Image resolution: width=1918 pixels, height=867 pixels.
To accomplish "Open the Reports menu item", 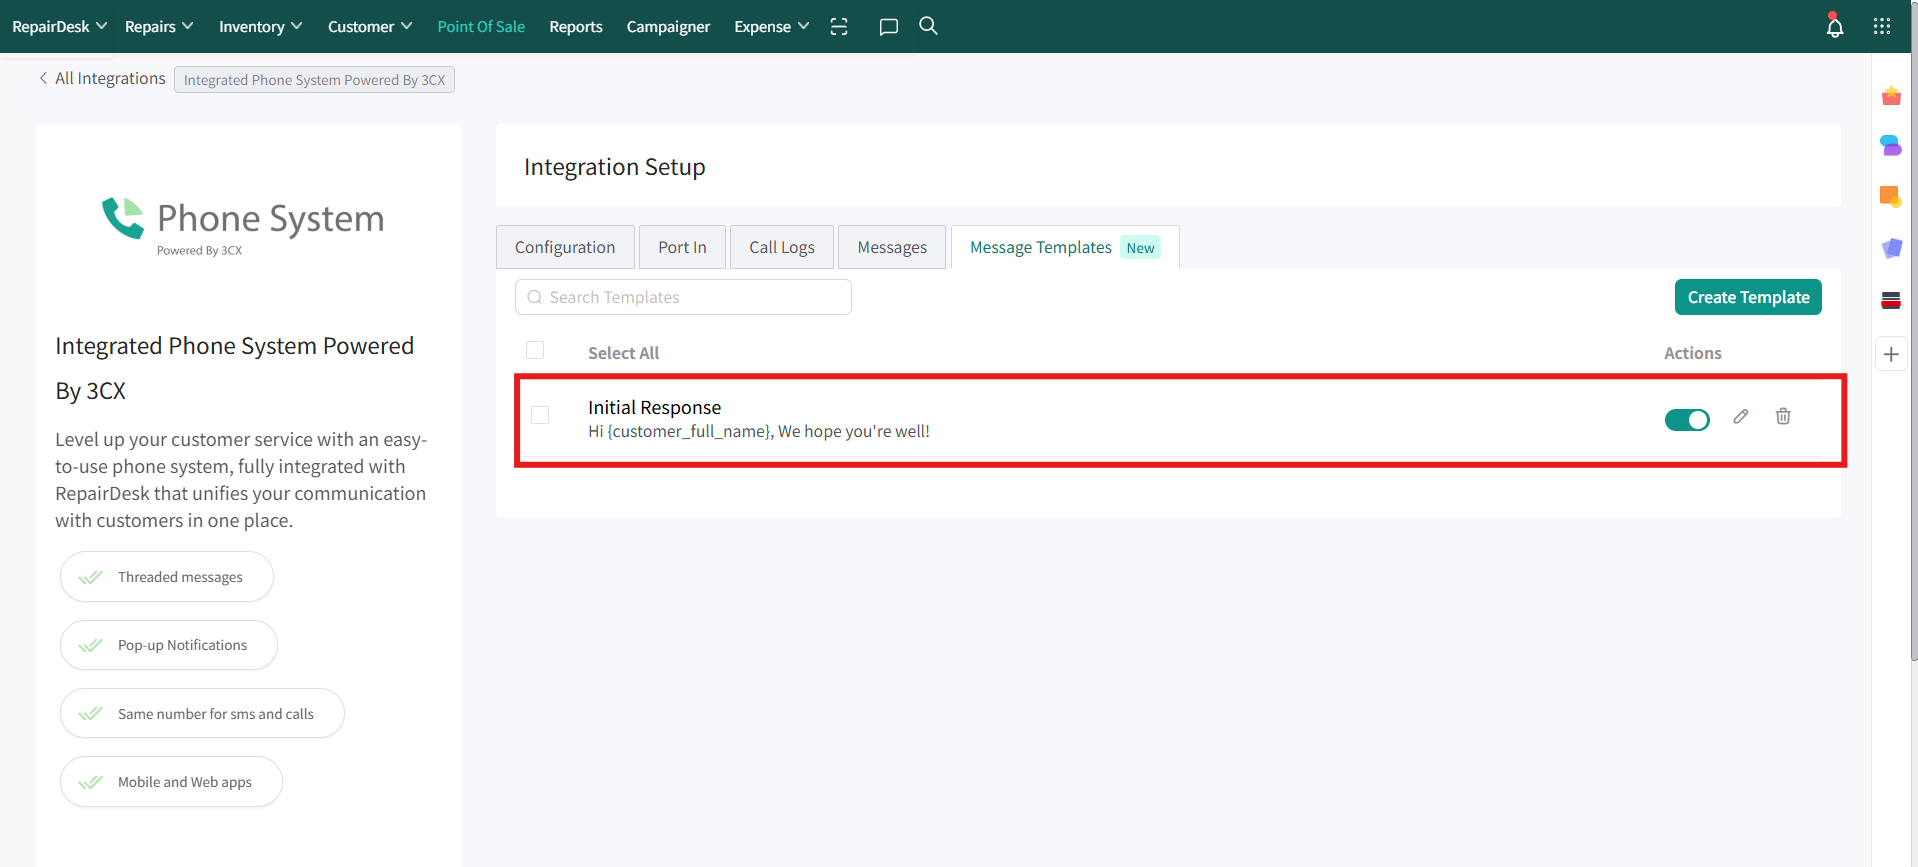I will tap(576, 26).
